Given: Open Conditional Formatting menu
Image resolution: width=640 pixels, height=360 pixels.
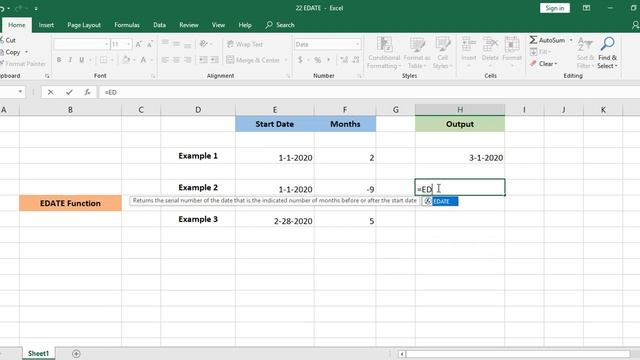Looking at the screenshot, I should click(x=384, y=53).
